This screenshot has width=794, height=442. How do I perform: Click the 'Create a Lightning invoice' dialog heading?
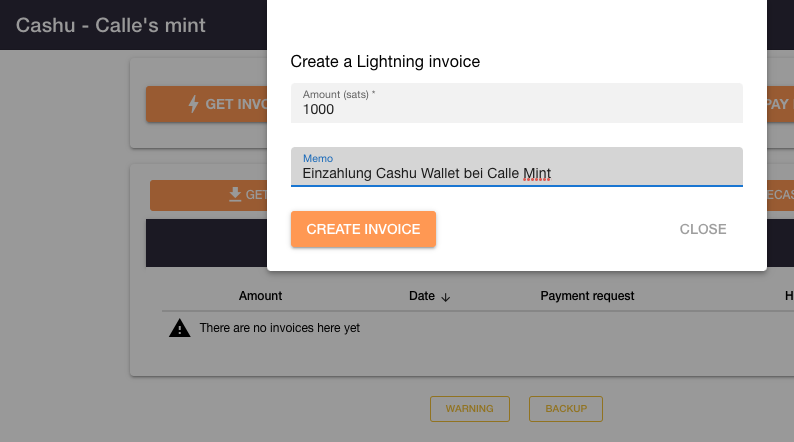pyautogui.click(x=385, y=61)
